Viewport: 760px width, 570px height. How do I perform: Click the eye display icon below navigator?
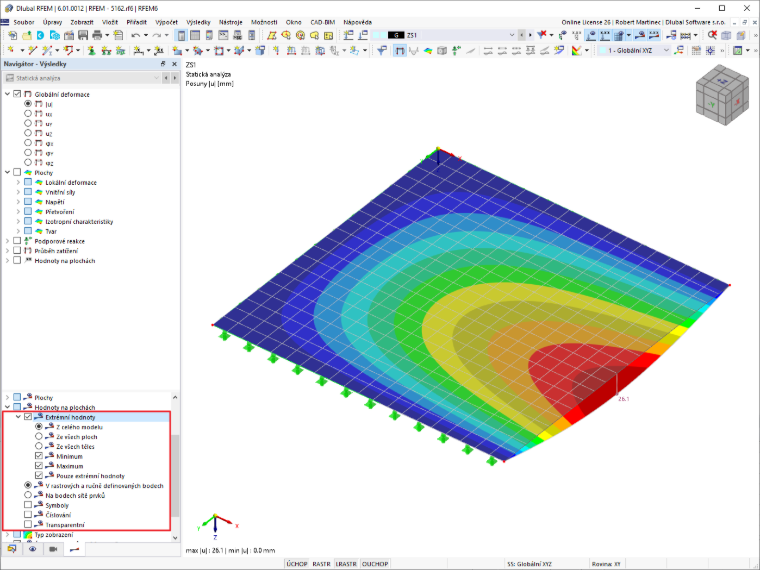tap(32, 549)
